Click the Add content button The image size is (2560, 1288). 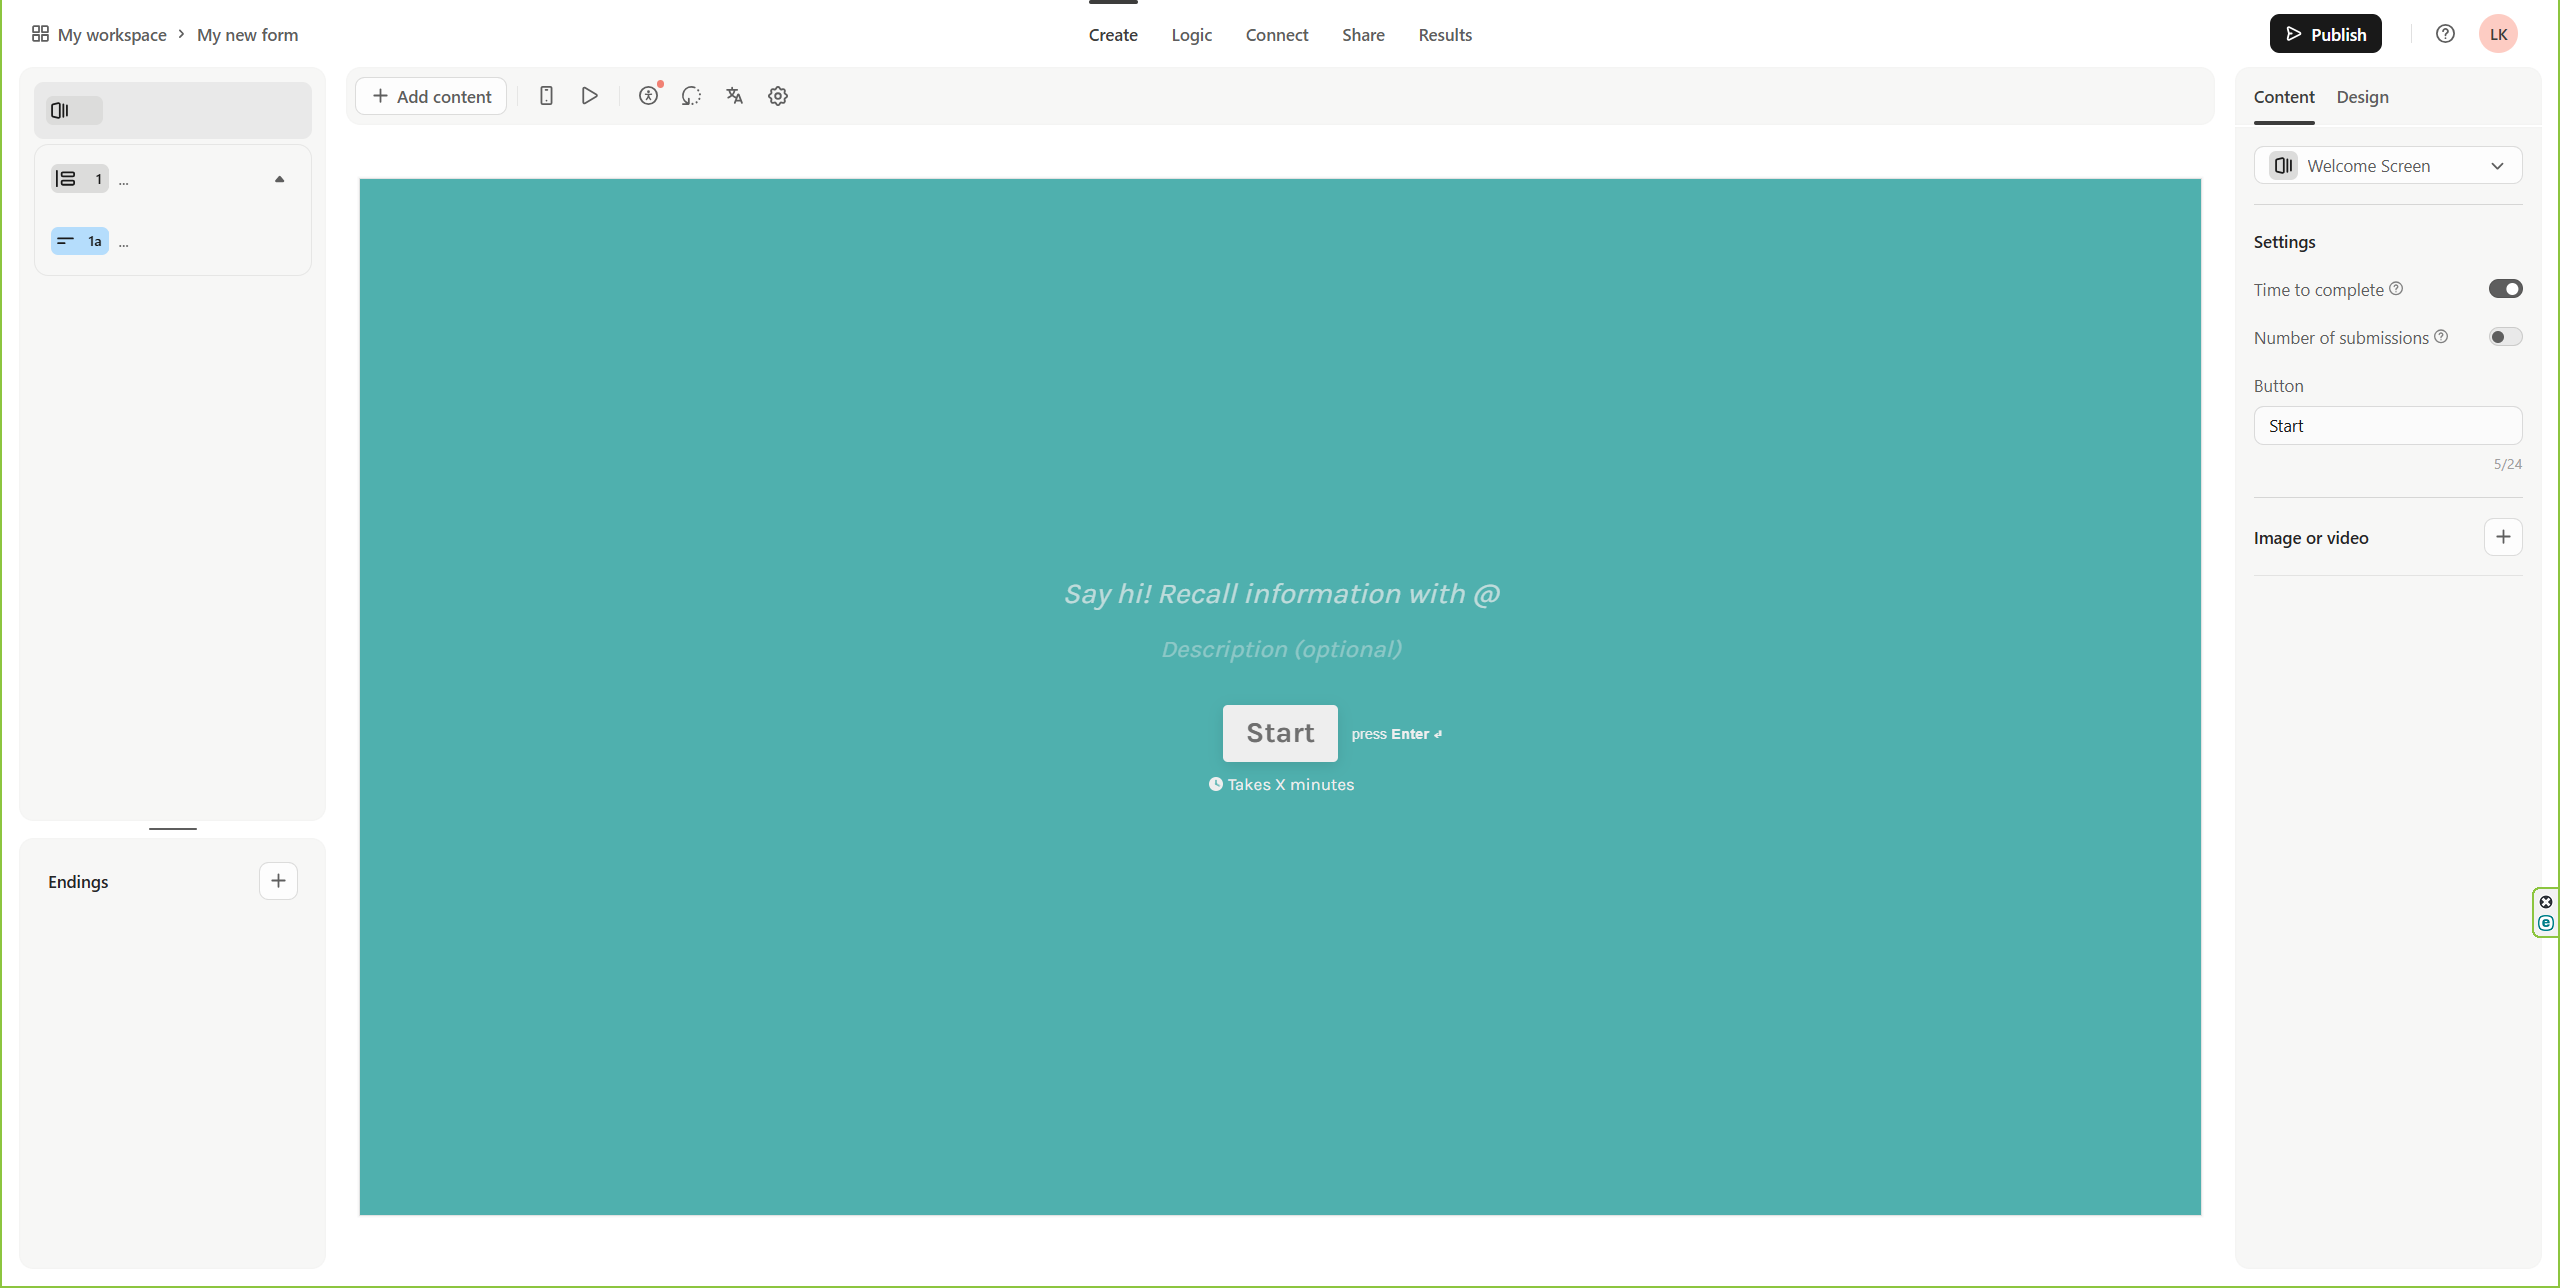tap(431, 96)
